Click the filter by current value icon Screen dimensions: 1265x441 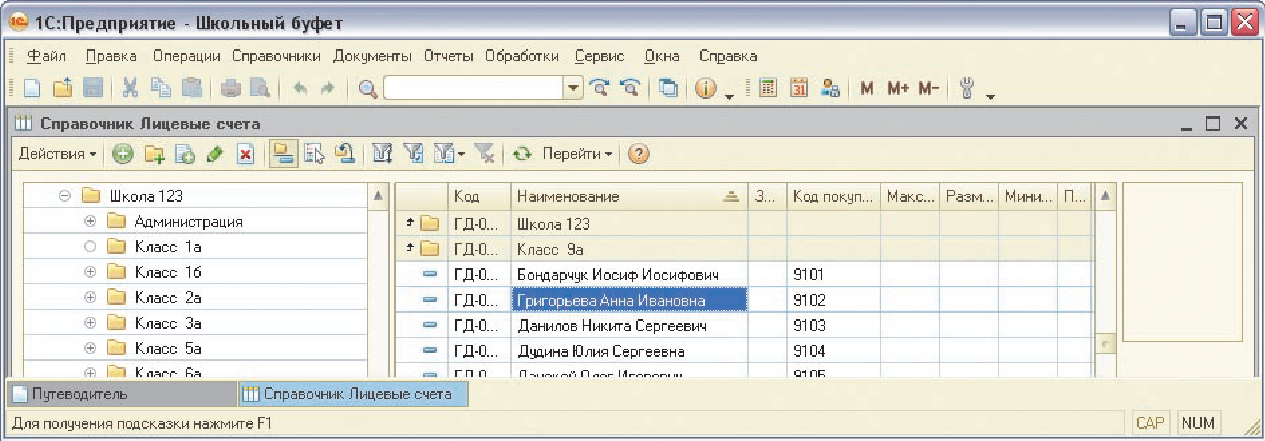412,154
